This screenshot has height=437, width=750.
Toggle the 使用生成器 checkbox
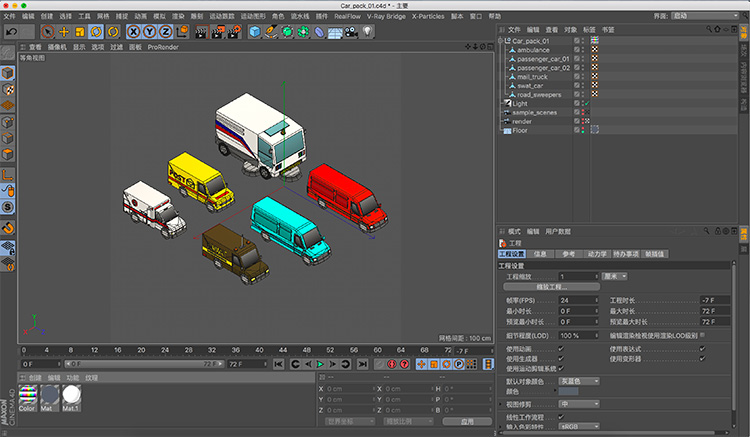pyautogui.click(x=561, y=359)
